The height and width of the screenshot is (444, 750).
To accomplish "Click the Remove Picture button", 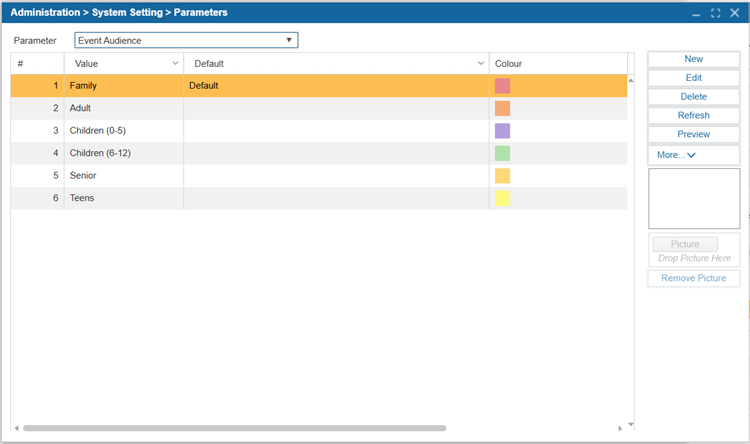I will click(693, 278).
